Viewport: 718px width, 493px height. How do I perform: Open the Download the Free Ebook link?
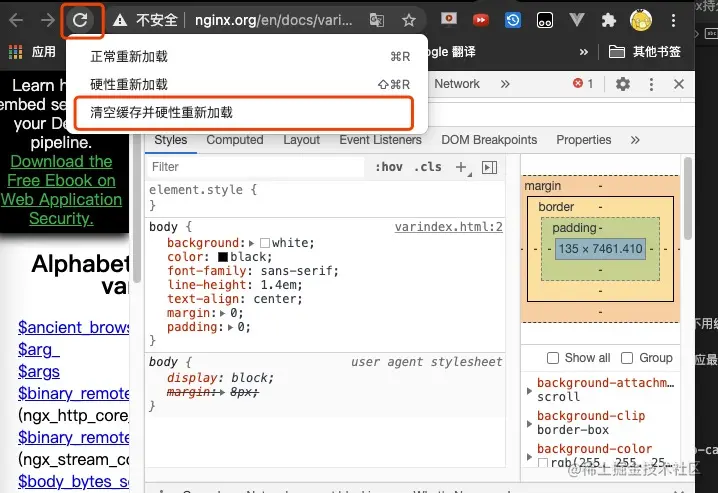(x=61, y=190)
